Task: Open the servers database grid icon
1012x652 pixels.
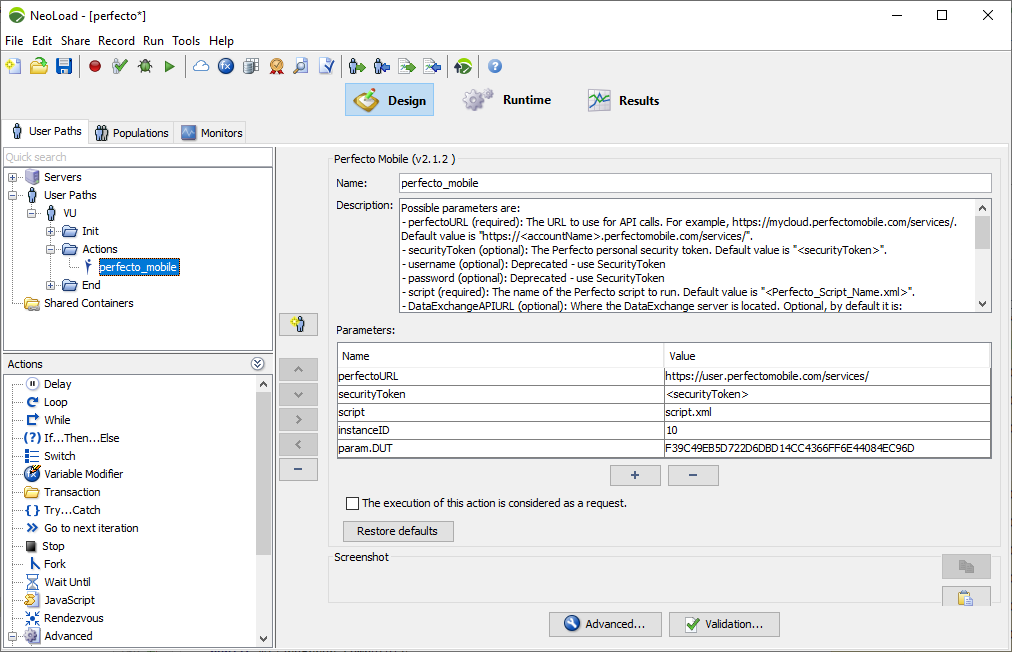Action: coord(251,66)
